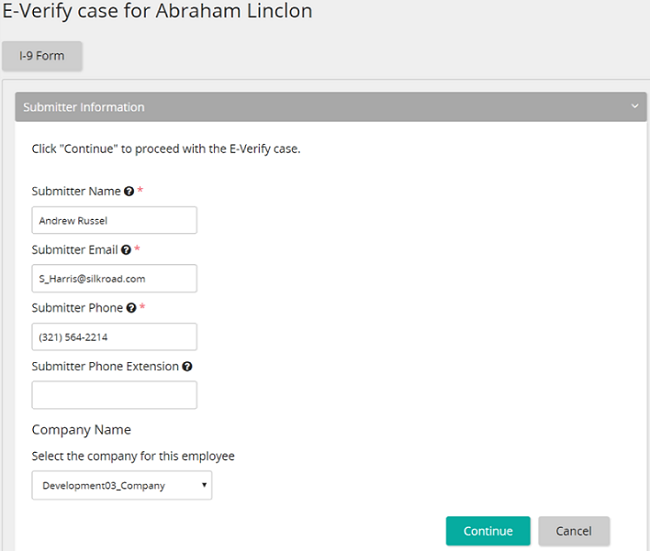Click the Development03_Company dropdown arrow
The width and height of the screenshot is (650, 551).
pos(204,485)
